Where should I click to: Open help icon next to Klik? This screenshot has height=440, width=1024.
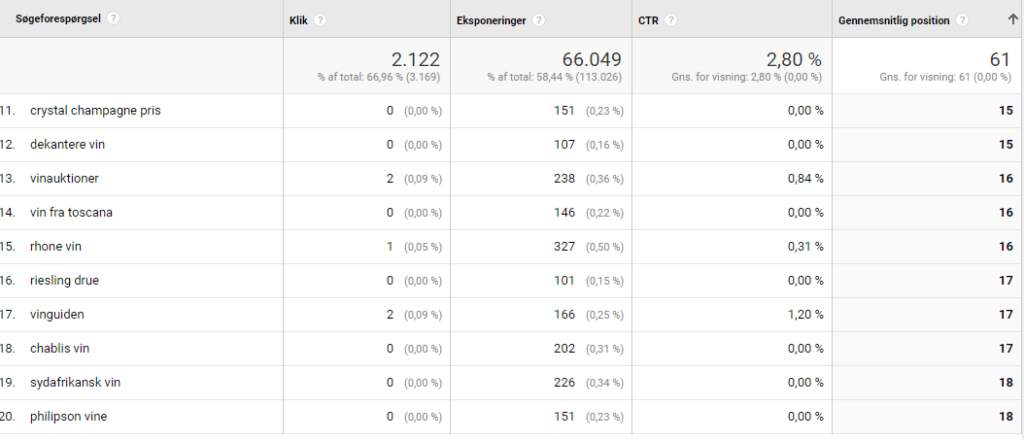click(x=320, y=20)
